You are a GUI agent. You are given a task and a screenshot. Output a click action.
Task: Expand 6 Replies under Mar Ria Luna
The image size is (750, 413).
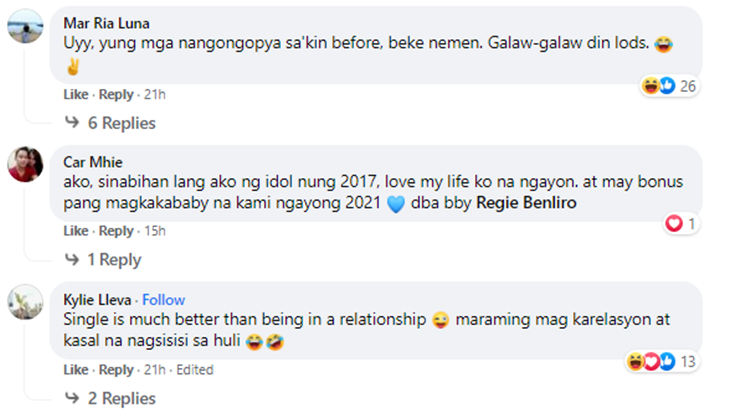[118, 123]
